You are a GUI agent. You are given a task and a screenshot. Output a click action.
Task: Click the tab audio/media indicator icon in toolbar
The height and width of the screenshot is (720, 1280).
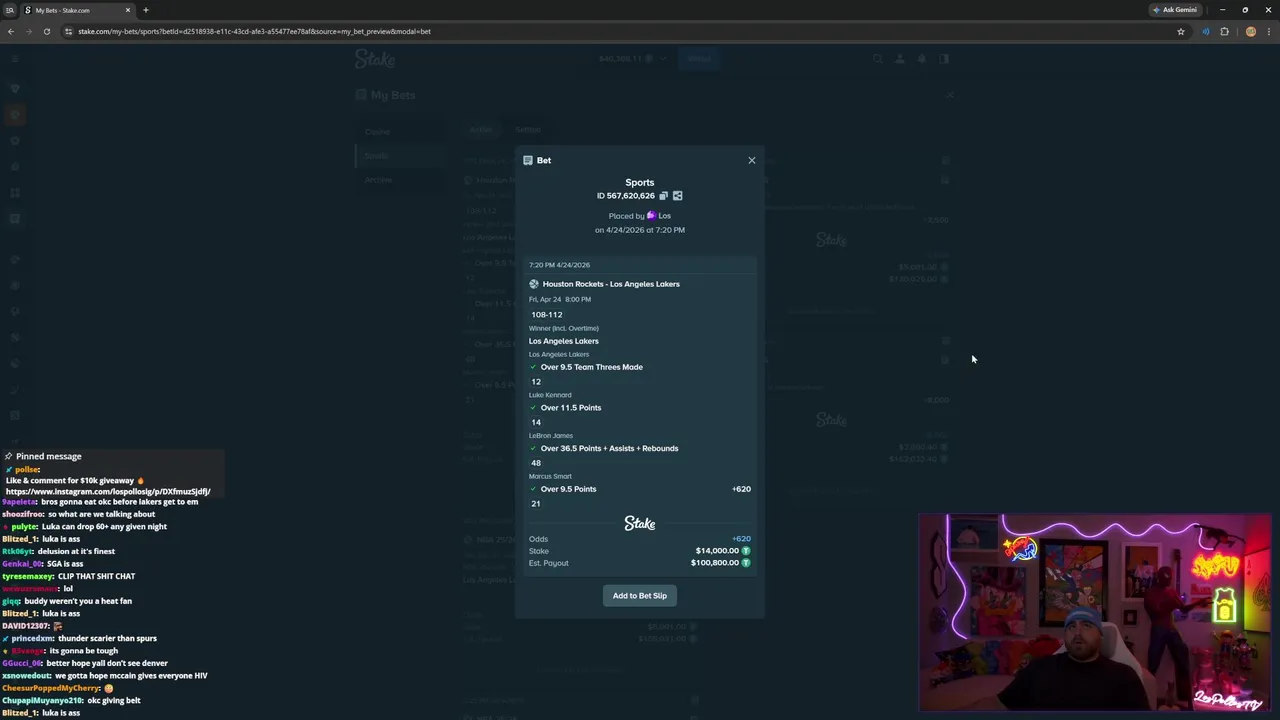pos(1206,31)
